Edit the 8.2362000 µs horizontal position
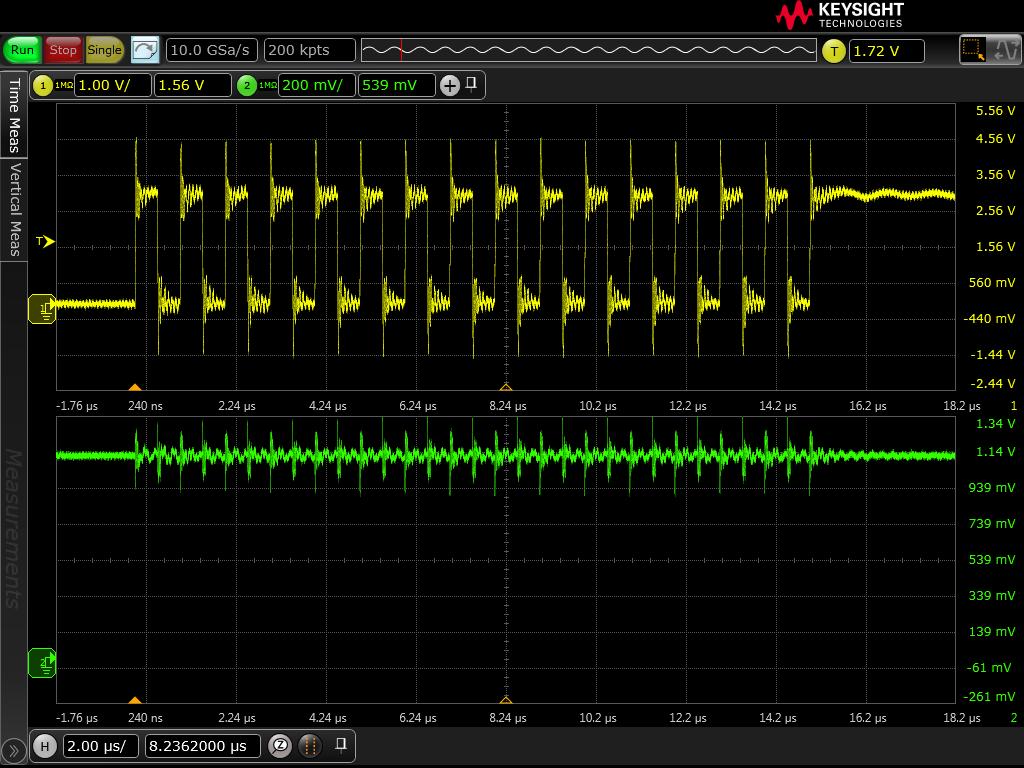The height and width of the screenshot is (768, 1024). (202, 746)
